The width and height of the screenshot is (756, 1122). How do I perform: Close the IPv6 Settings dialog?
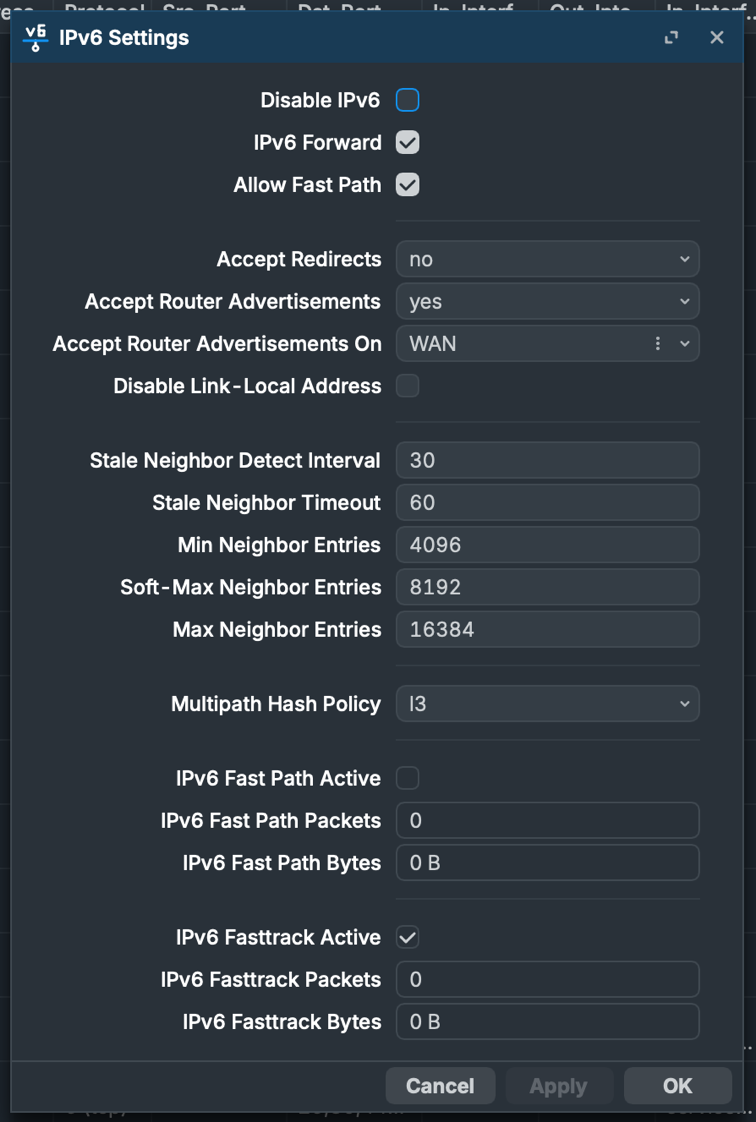coord(717,38)
